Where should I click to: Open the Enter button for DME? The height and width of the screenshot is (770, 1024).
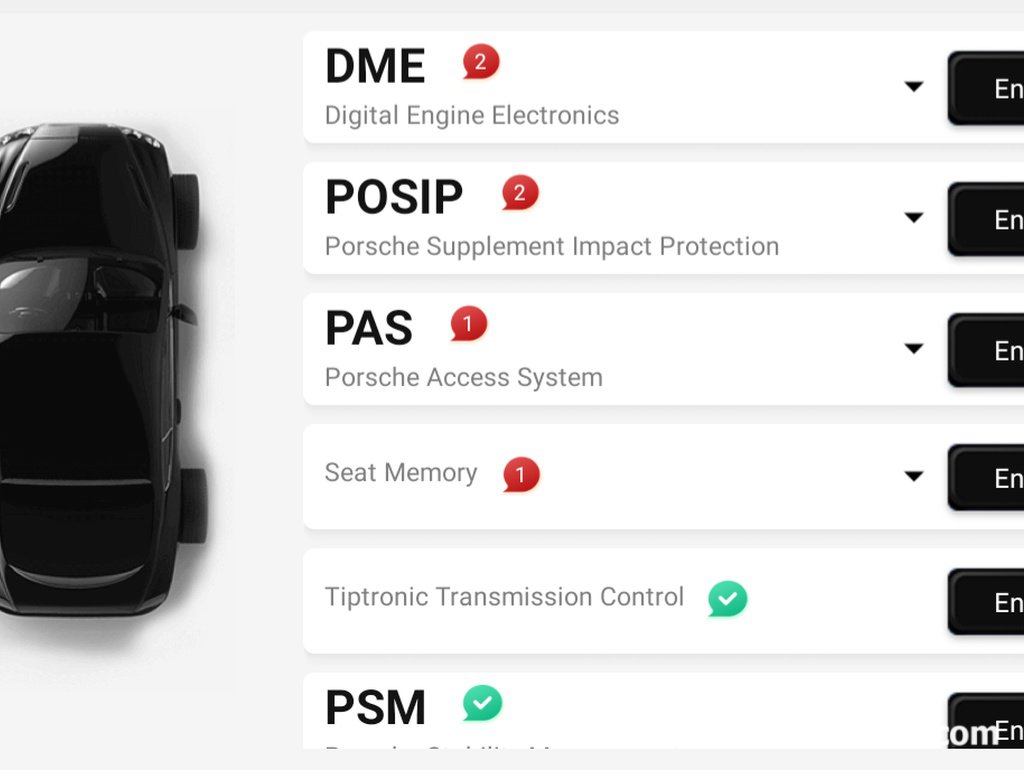coord(985,88)
